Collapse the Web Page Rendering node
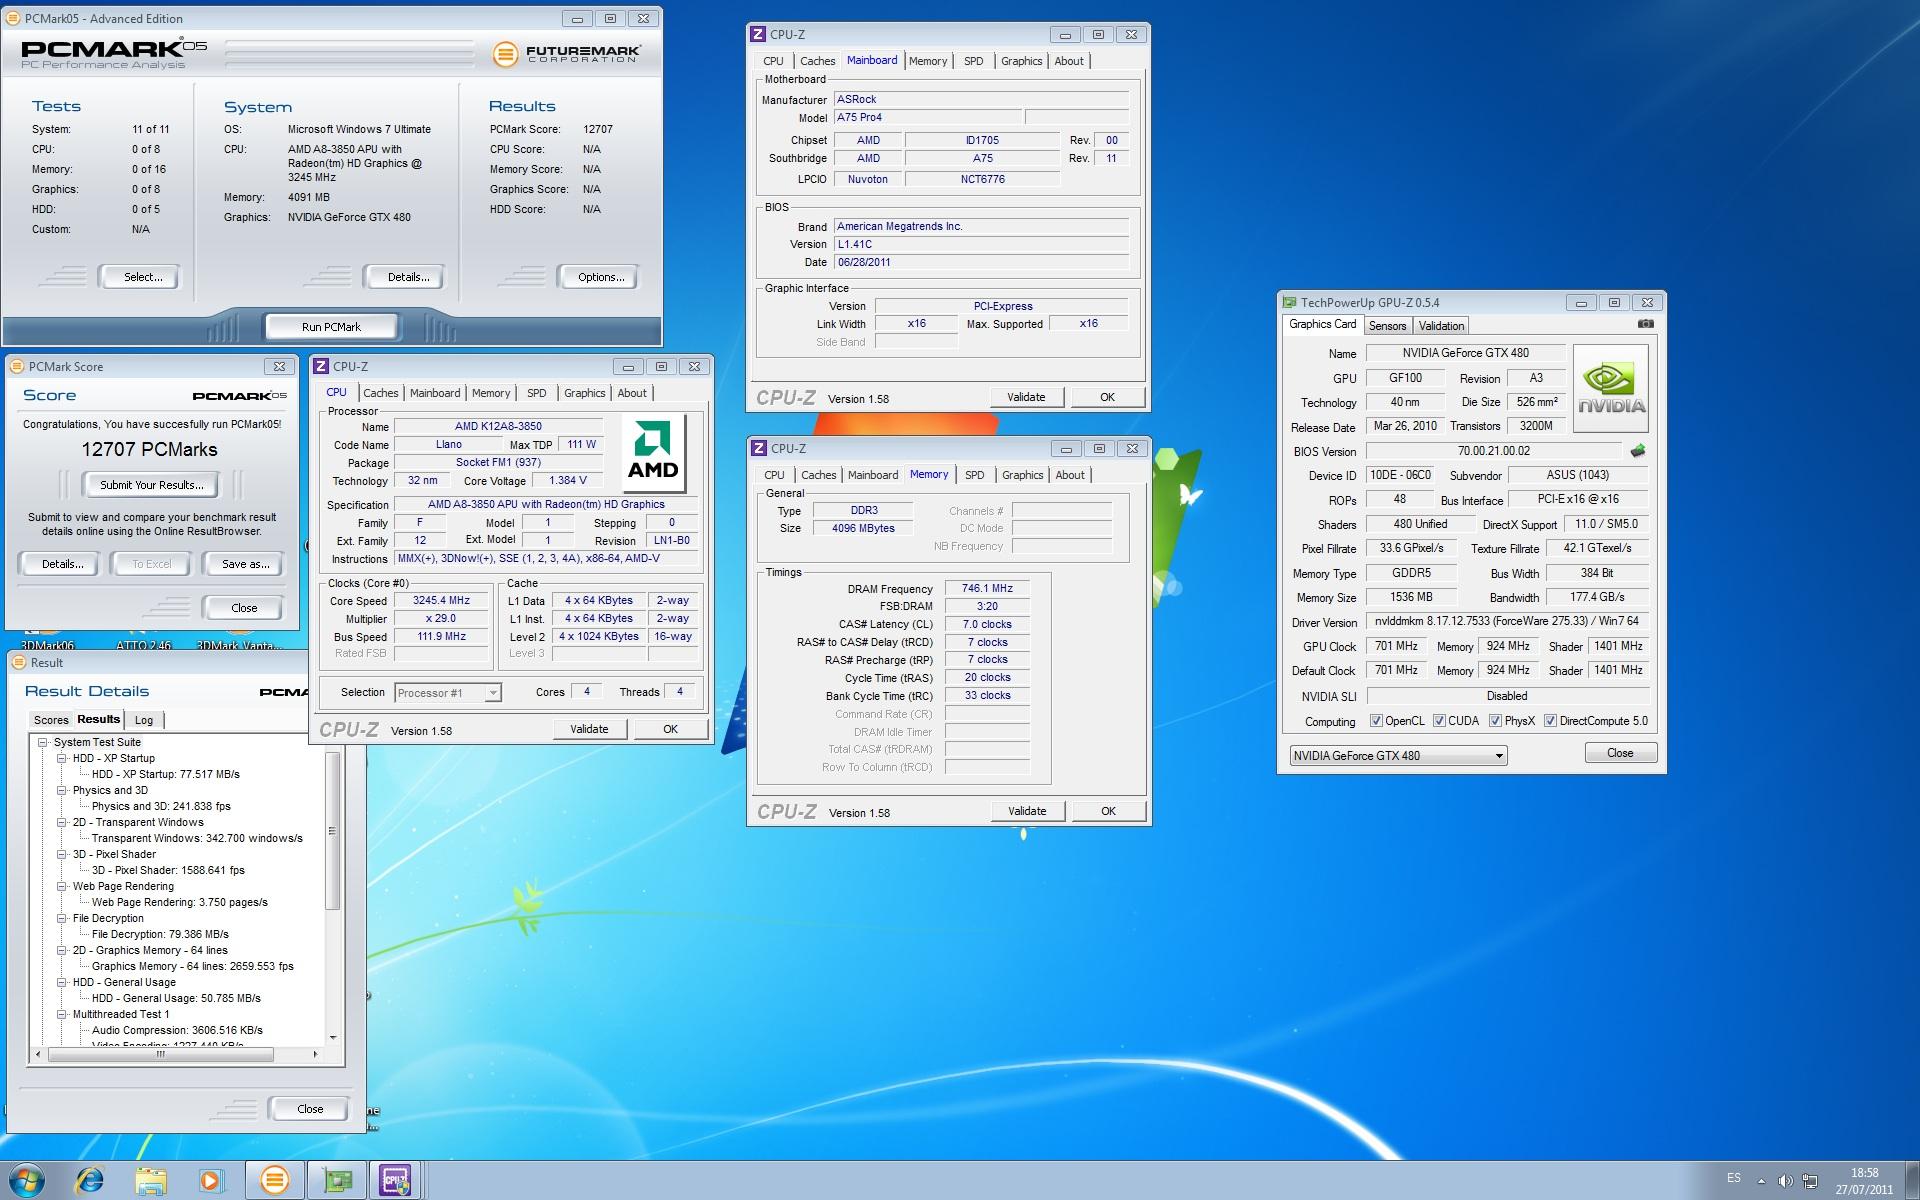Screen dimensions: 1920x1200 [62, 886]
